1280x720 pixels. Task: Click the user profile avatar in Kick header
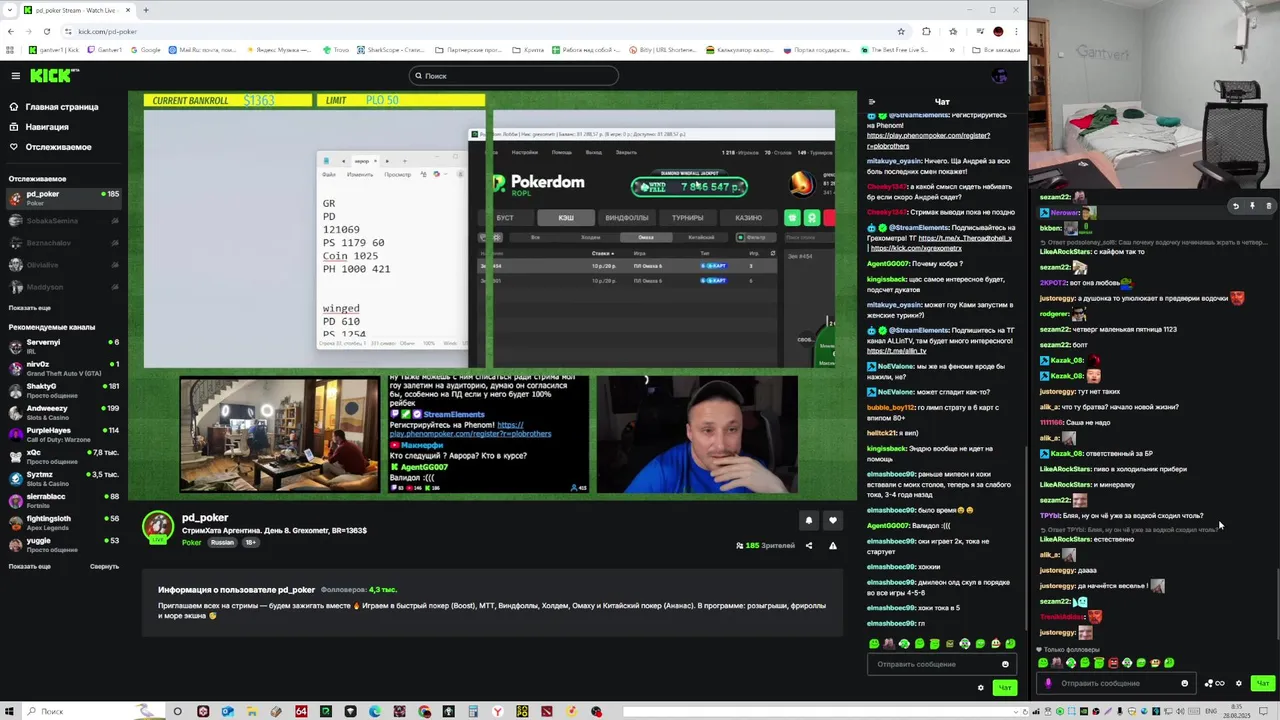999,76
